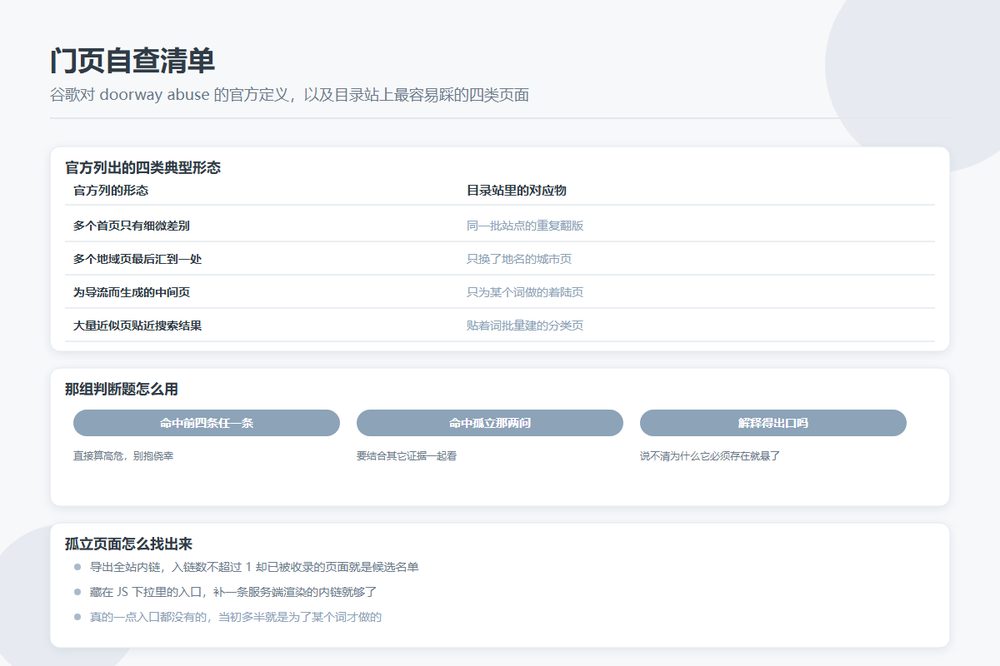
Task: Select table cell 只换了地名的城市页
Action: (x=518, y=259)
